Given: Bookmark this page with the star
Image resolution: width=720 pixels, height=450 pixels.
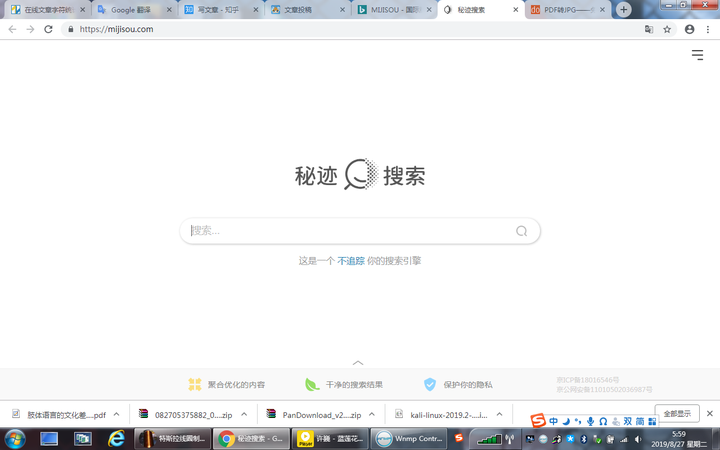Looking at the screenshot, I should point(667,29).
